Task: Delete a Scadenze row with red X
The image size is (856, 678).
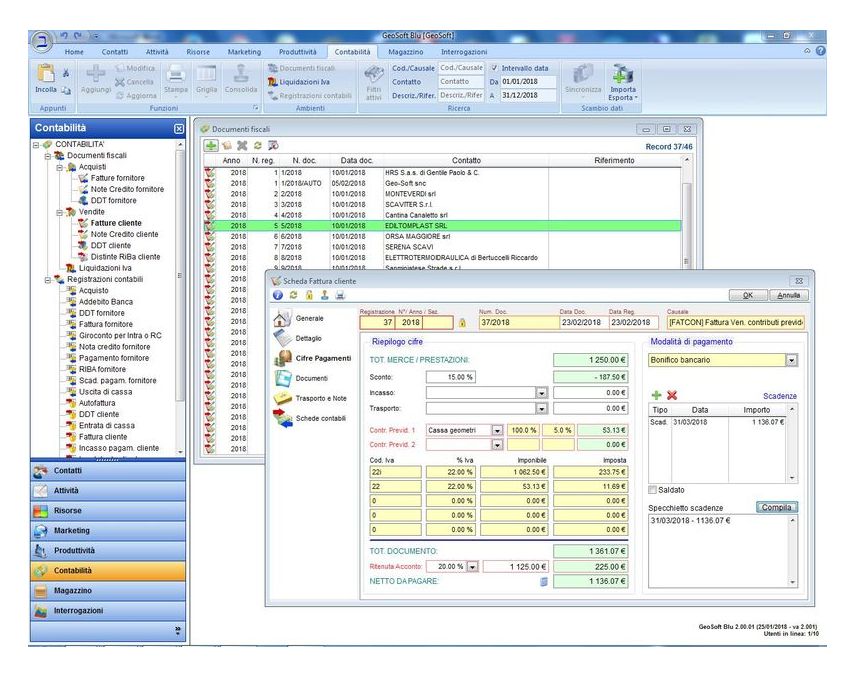Action: coord(672,395)
